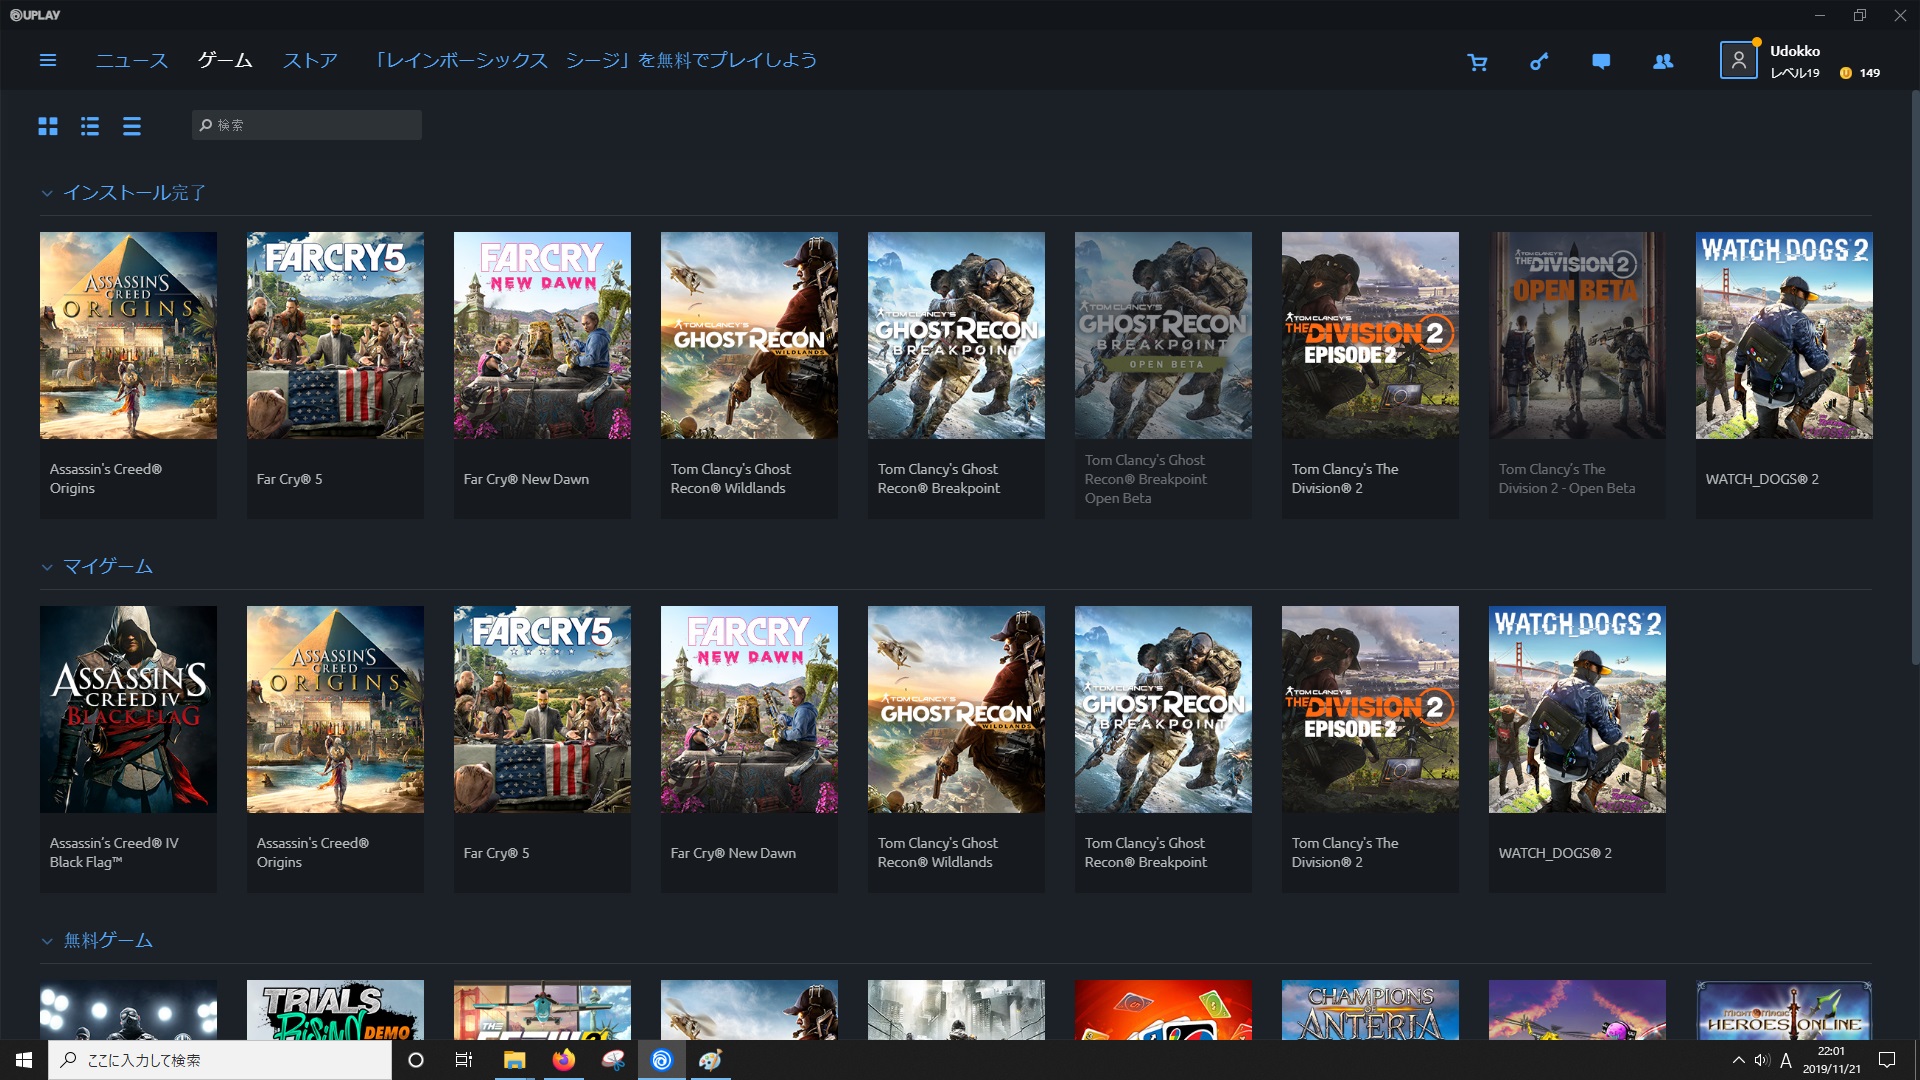Screen dimensions: 1920x1080
Task: Click the Uplay coin balance icon
Action: [x=1846, y=73]
